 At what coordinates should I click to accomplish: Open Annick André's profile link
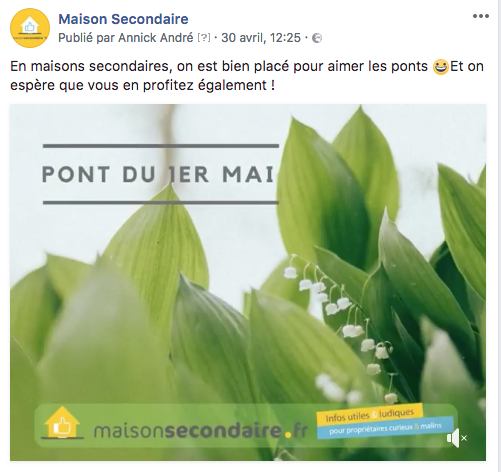[156, 38]
